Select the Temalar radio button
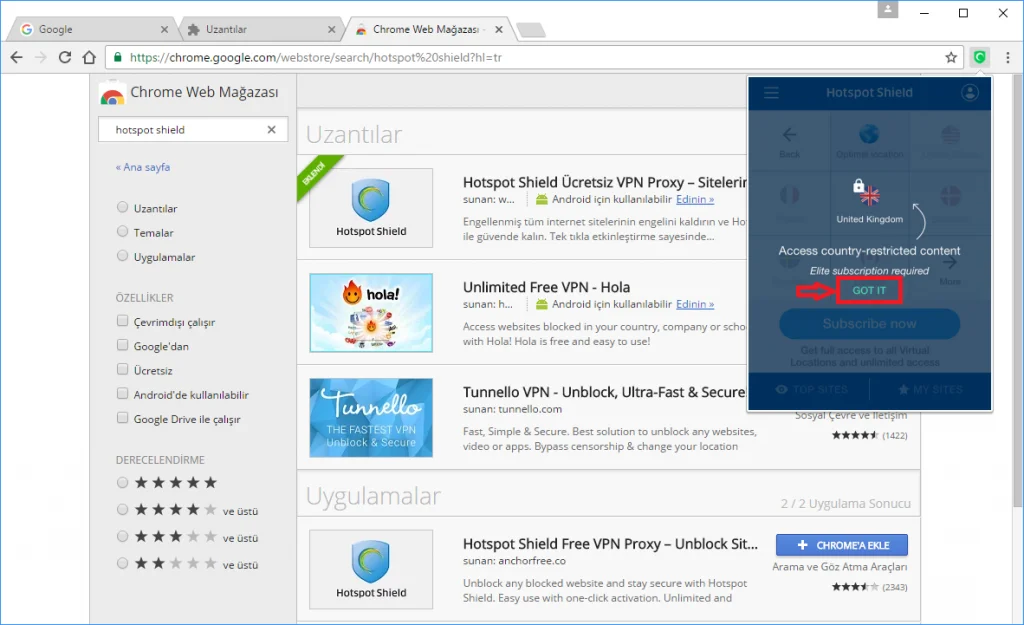This screenshot has height=625, width=1024. [x=123, y=232]
